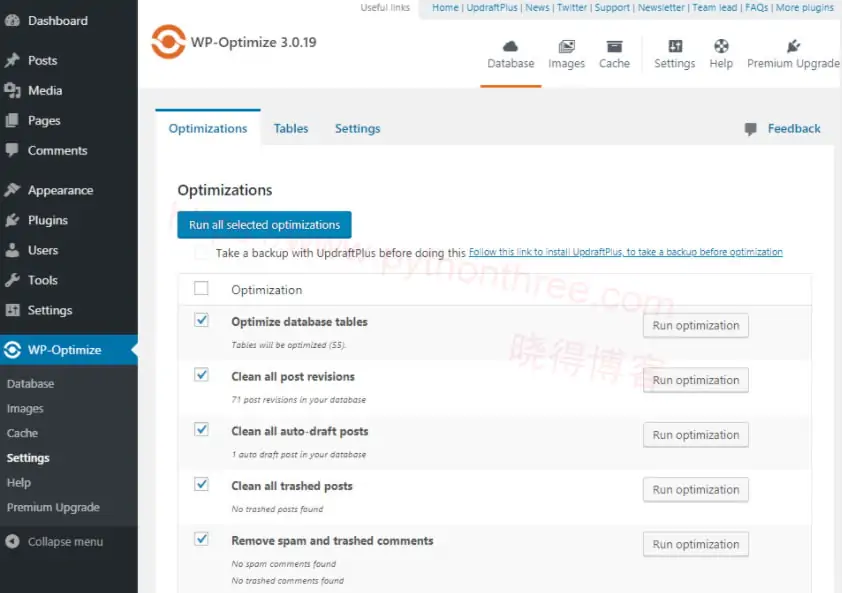The width and height of the screenshot is (842, 593).
Task: Toggle the Take a backup with UpdraftPlus checkbox
Action: click(x=201, y=252)
